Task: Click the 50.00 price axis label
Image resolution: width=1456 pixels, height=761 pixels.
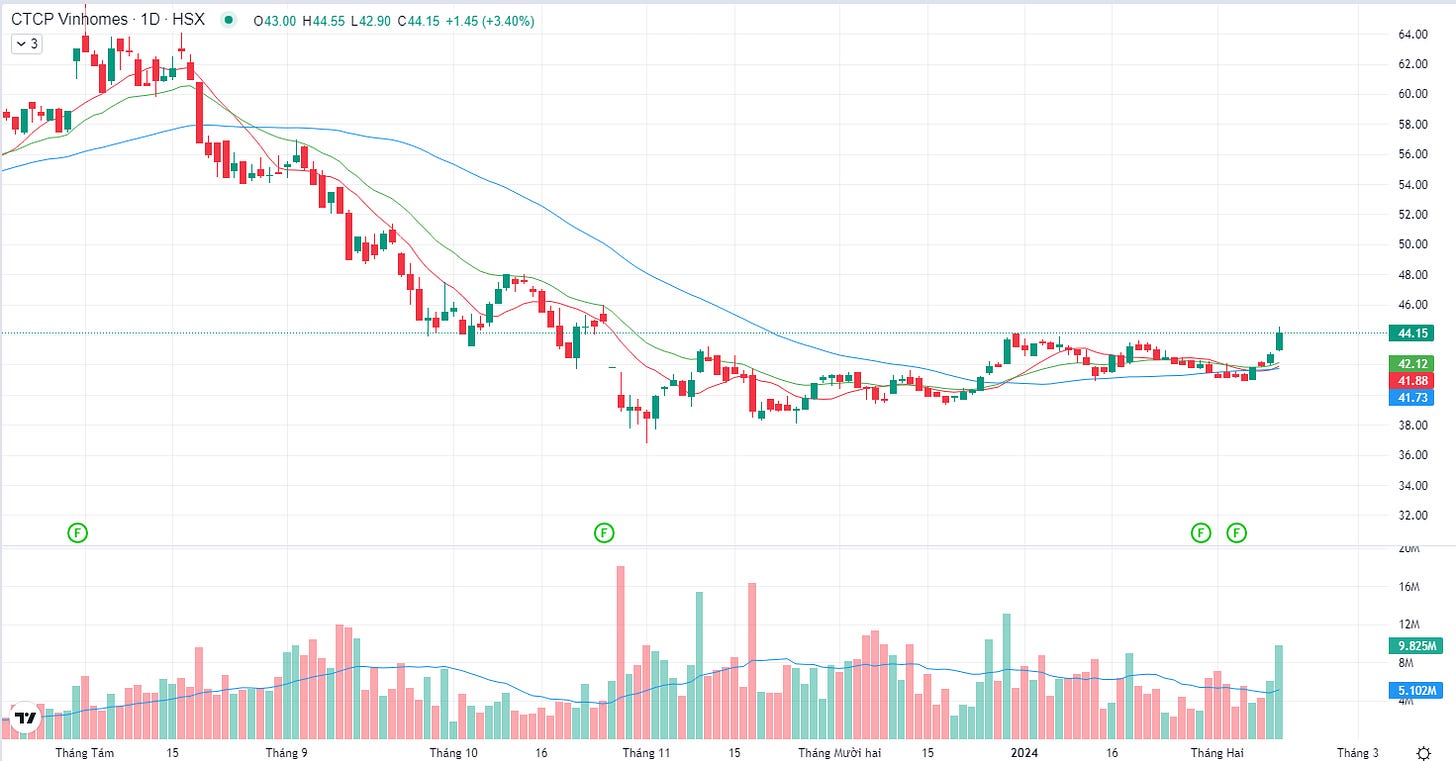Action: (1411, 244)
